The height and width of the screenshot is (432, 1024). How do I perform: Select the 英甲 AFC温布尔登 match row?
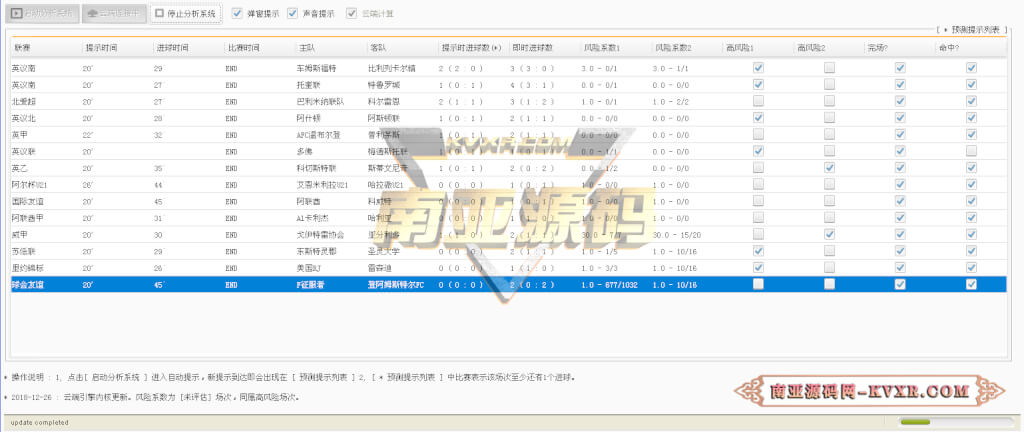click(509, 134)
